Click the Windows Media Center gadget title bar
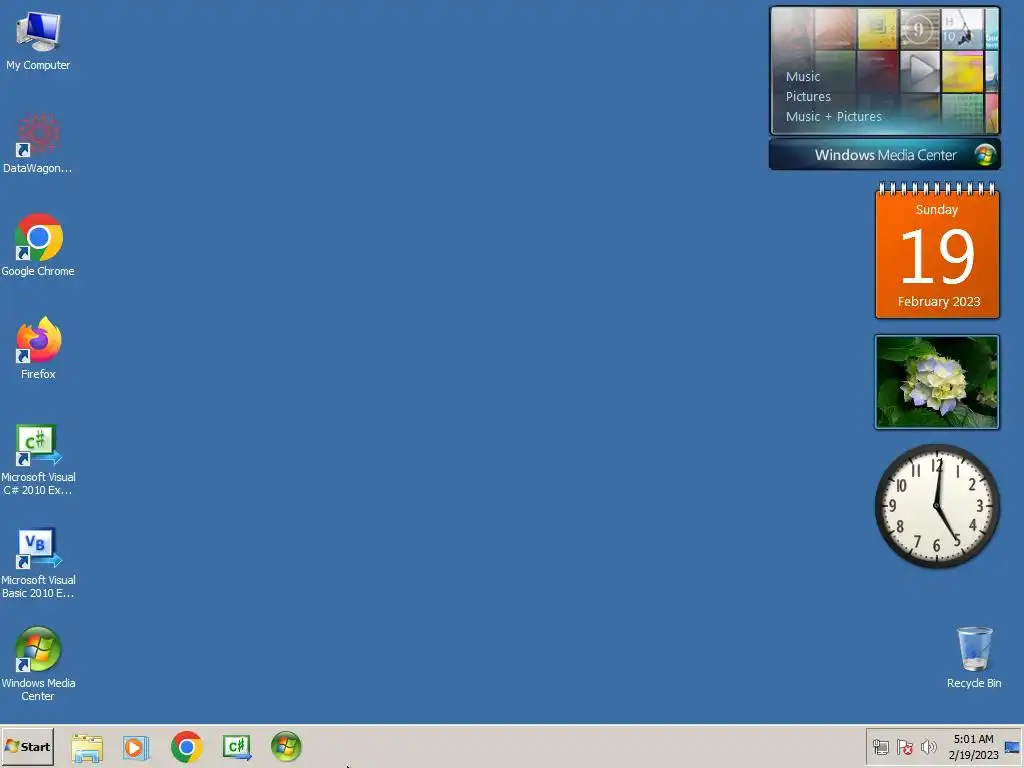The image size is (1024, 768). [885, 155]
